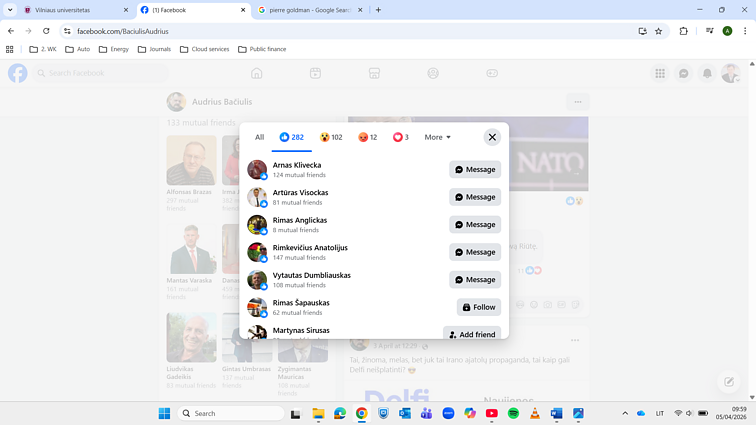Message Artūras Visockas

coord(475,197)
